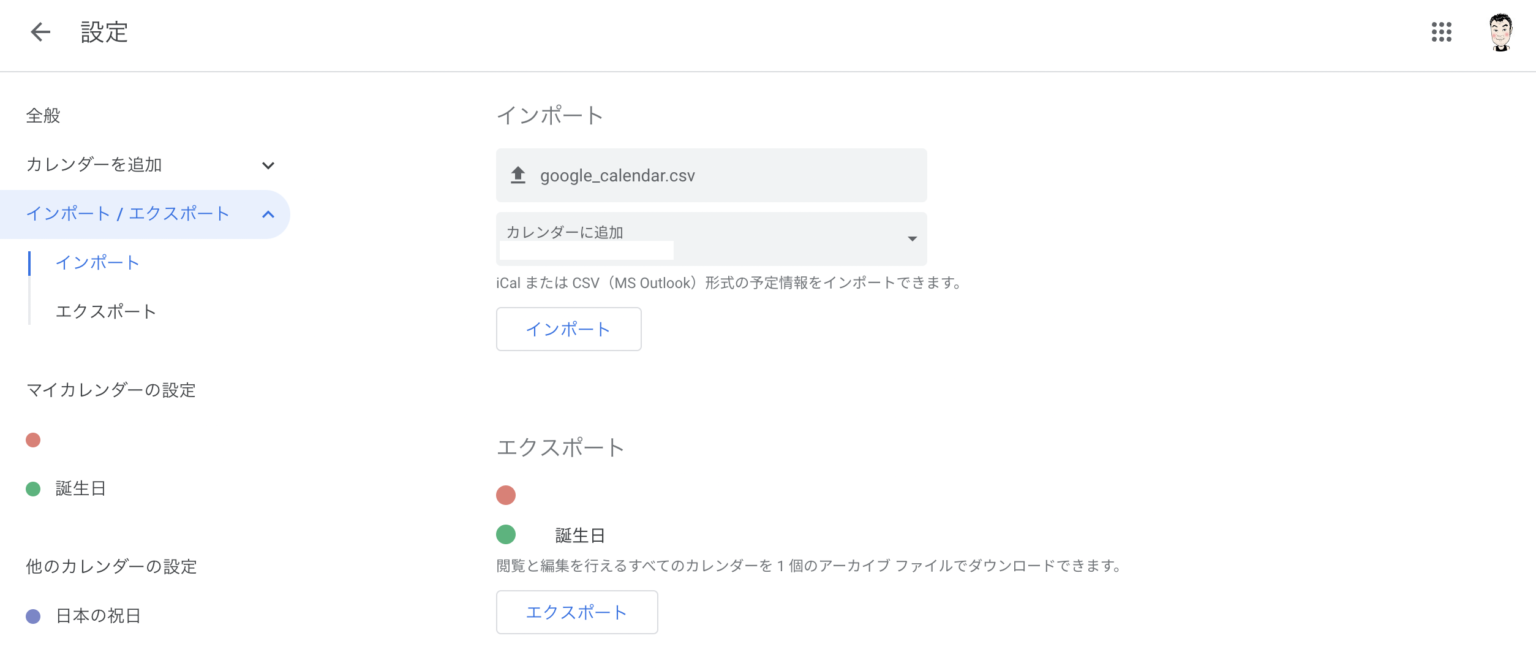Click the upload icon beside google_calendar.csv
1536x668 pixels.
(518, 175)
